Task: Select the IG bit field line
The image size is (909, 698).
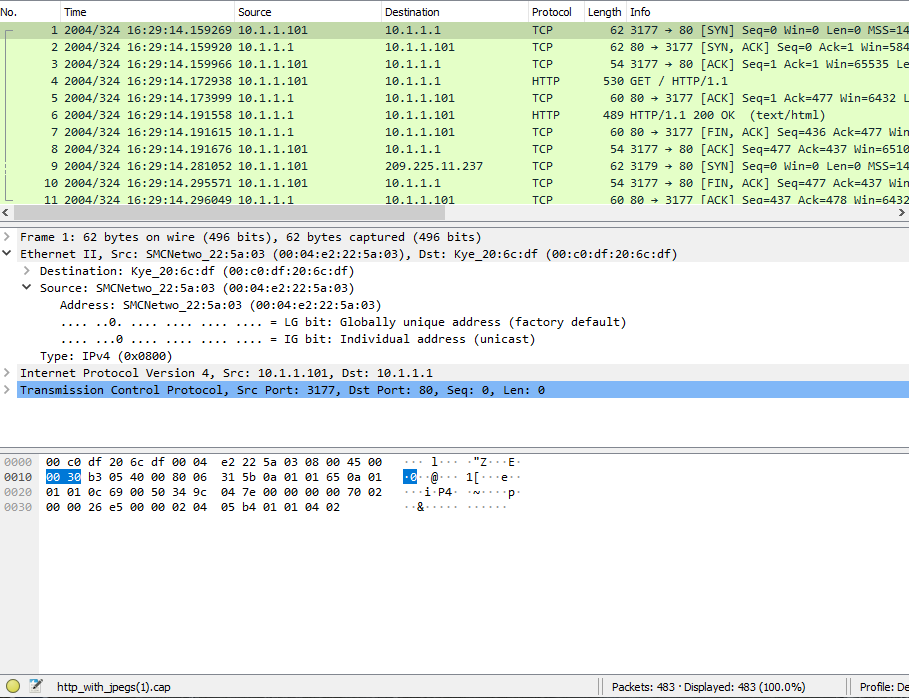Action: click(297, 339)
